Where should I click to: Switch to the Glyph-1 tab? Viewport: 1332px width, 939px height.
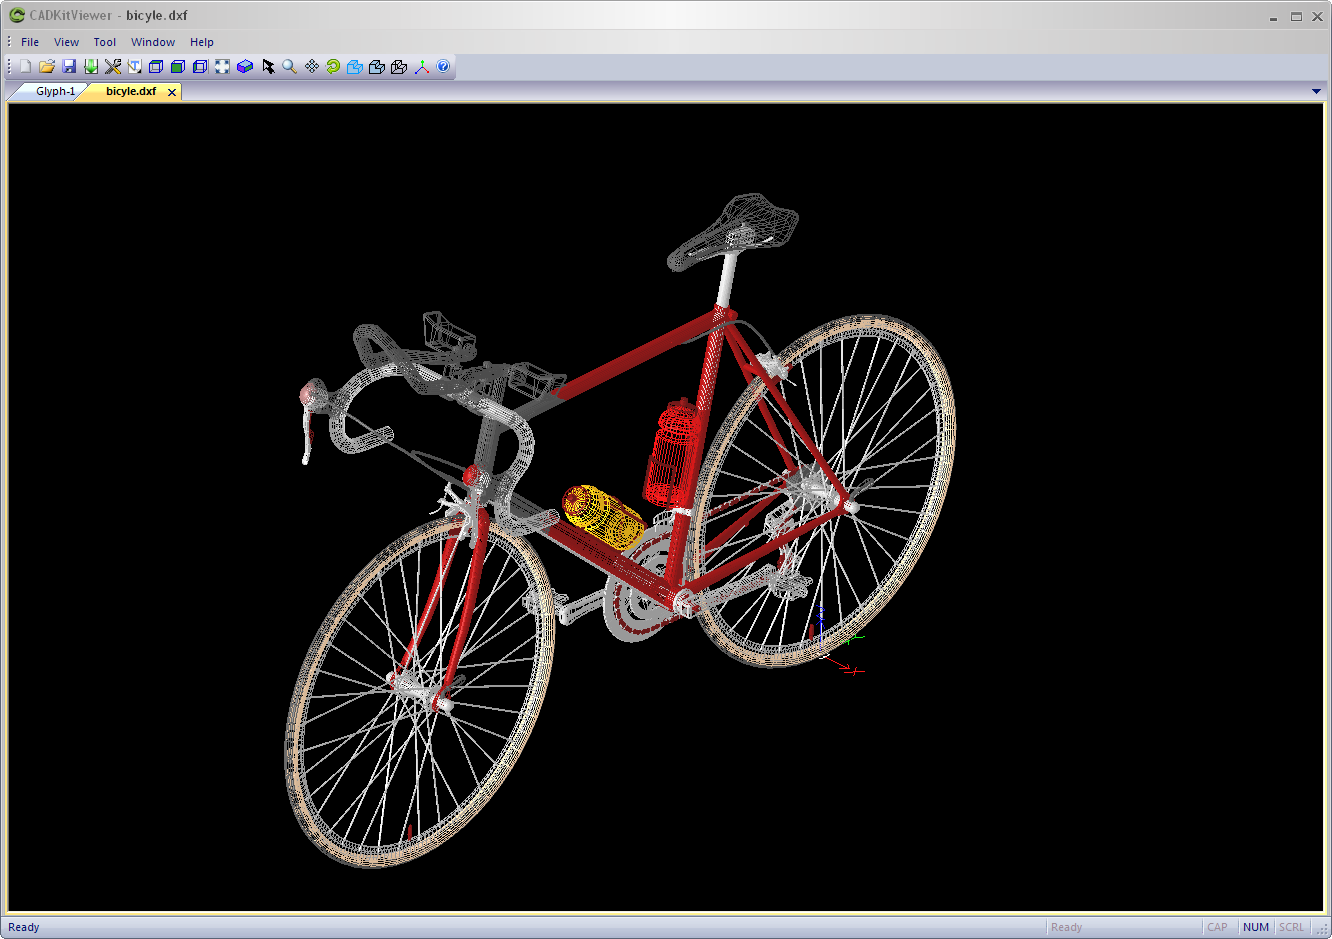click(54, 91)
